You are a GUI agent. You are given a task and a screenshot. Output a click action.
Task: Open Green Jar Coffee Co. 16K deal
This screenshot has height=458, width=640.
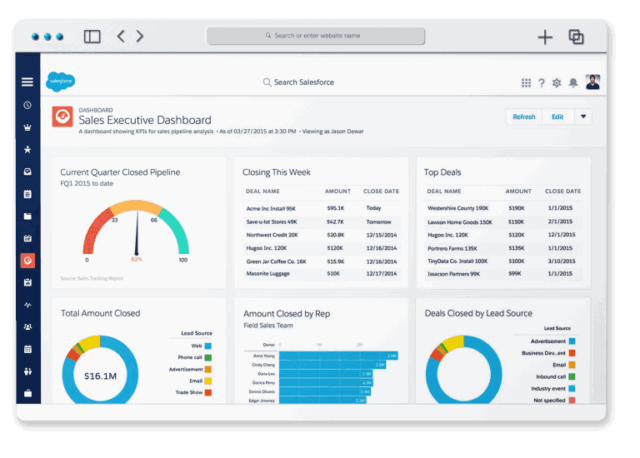tap(276, 262)
